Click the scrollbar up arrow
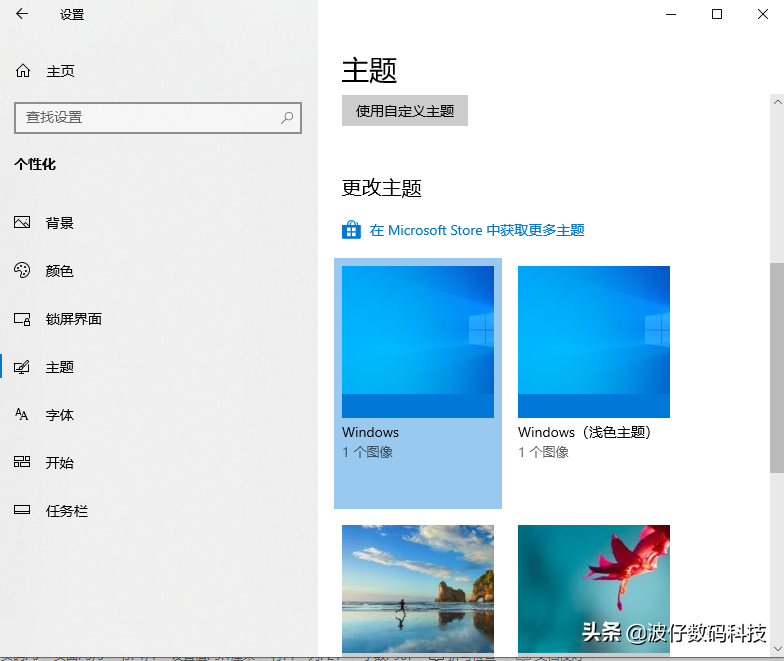Image resolution: width=784 pixels, height=661 pixels. [x=777, y=102]
